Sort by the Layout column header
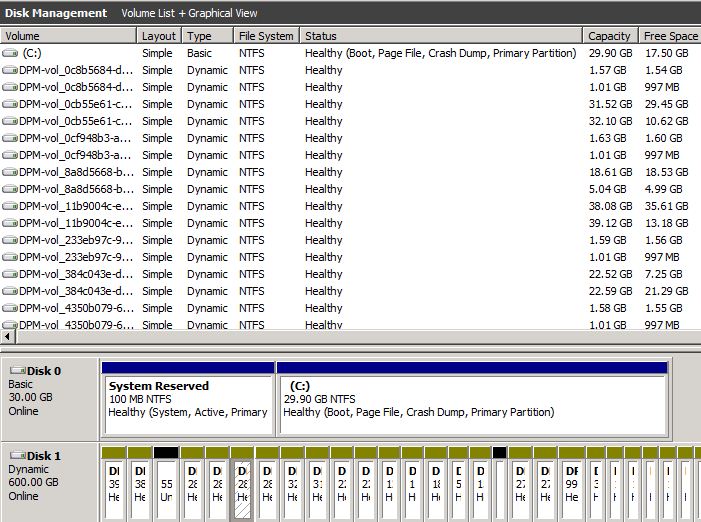The image size is (701, 522). click(159, 36)
